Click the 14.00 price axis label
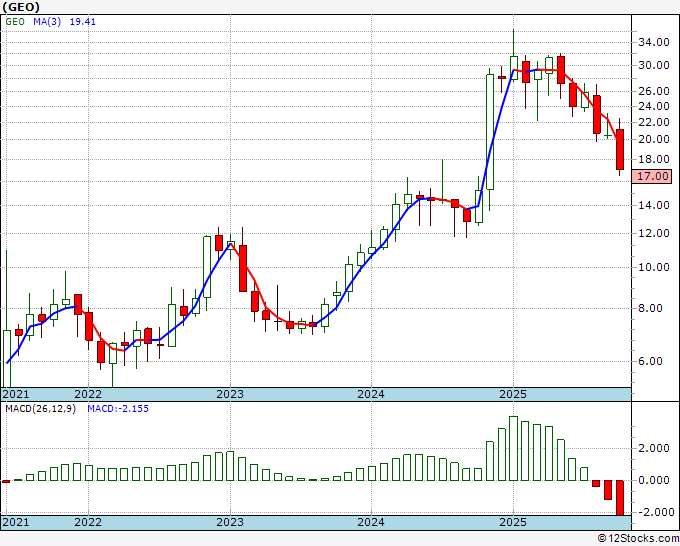680x546 pixels. [x=653, y=206]
